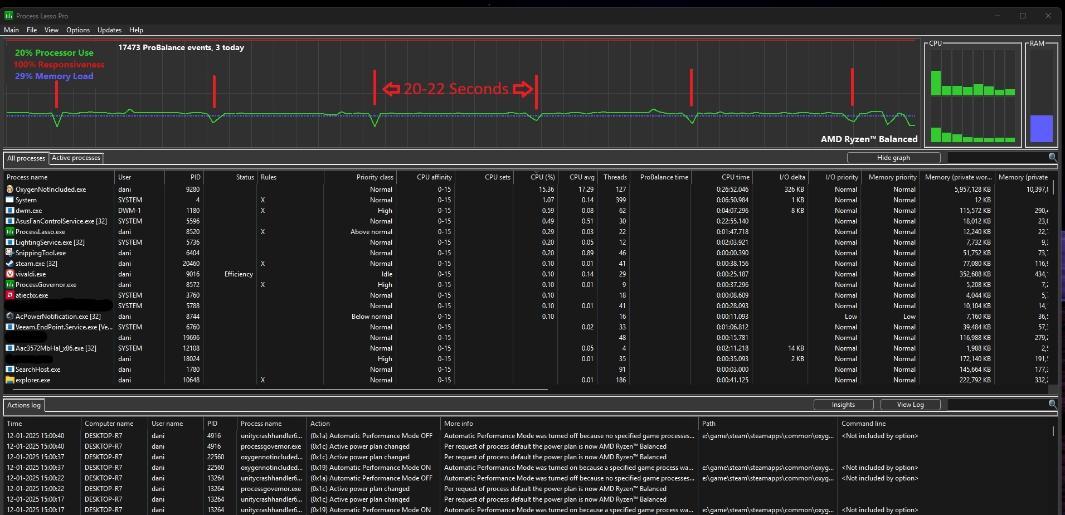
Task: Open the Options menu
Action: point(78,31)
